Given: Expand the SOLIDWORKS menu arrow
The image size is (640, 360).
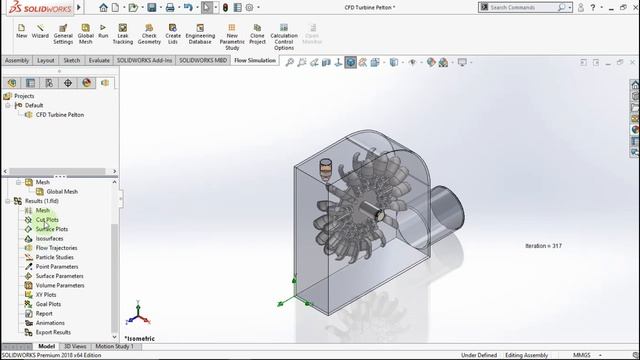Looking at the screenshot, I should tap(79, 7).
